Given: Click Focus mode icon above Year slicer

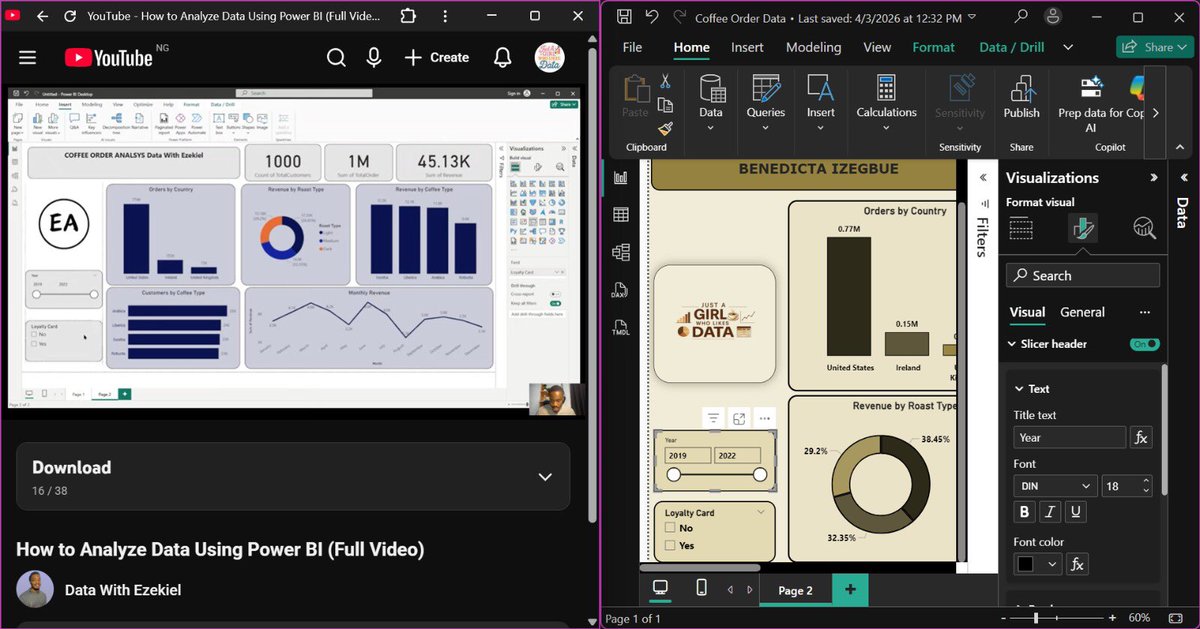Looking at the screenshot, I should [739, 417].
